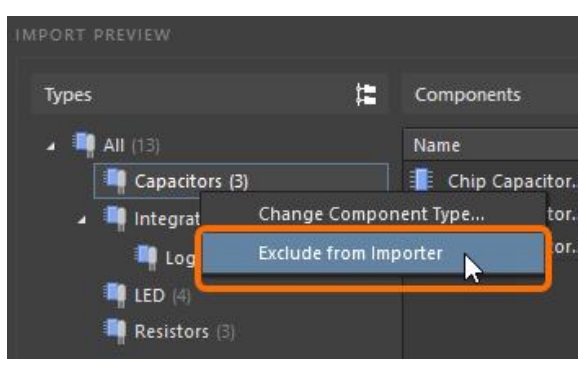Viewport: 587px width, 375px height.
Task: Click the Types panel header label
Action: coord(68,95)
